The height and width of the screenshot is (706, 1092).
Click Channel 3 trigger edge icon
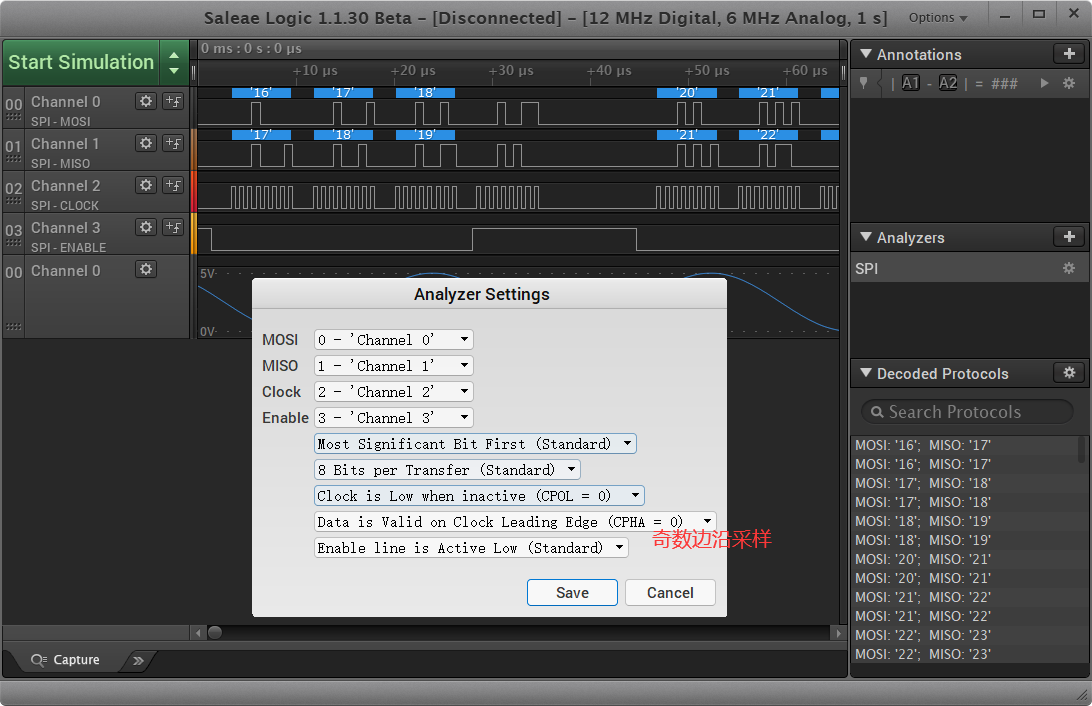coord(173,227)
